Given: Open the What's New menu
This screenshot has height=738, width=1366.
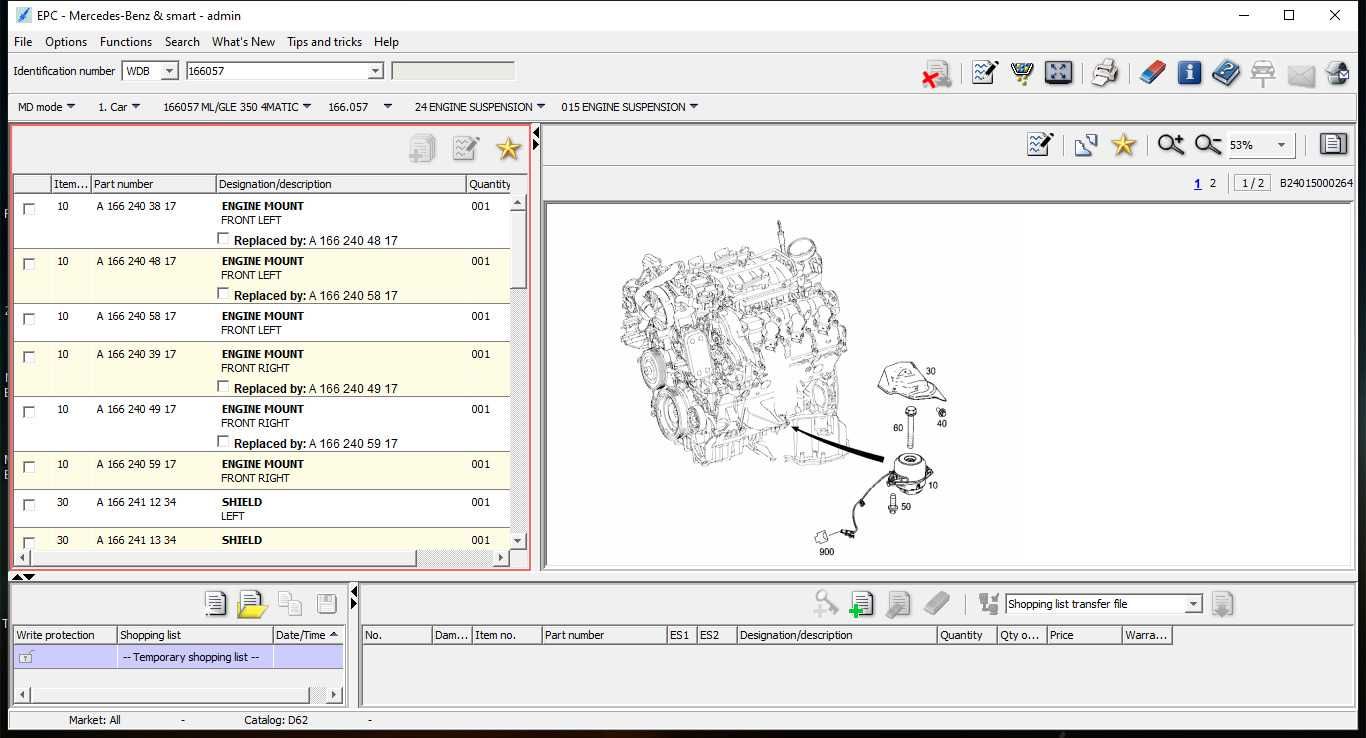Looking at the screenshot, I should pyautogui.click(x=243, y=42).
